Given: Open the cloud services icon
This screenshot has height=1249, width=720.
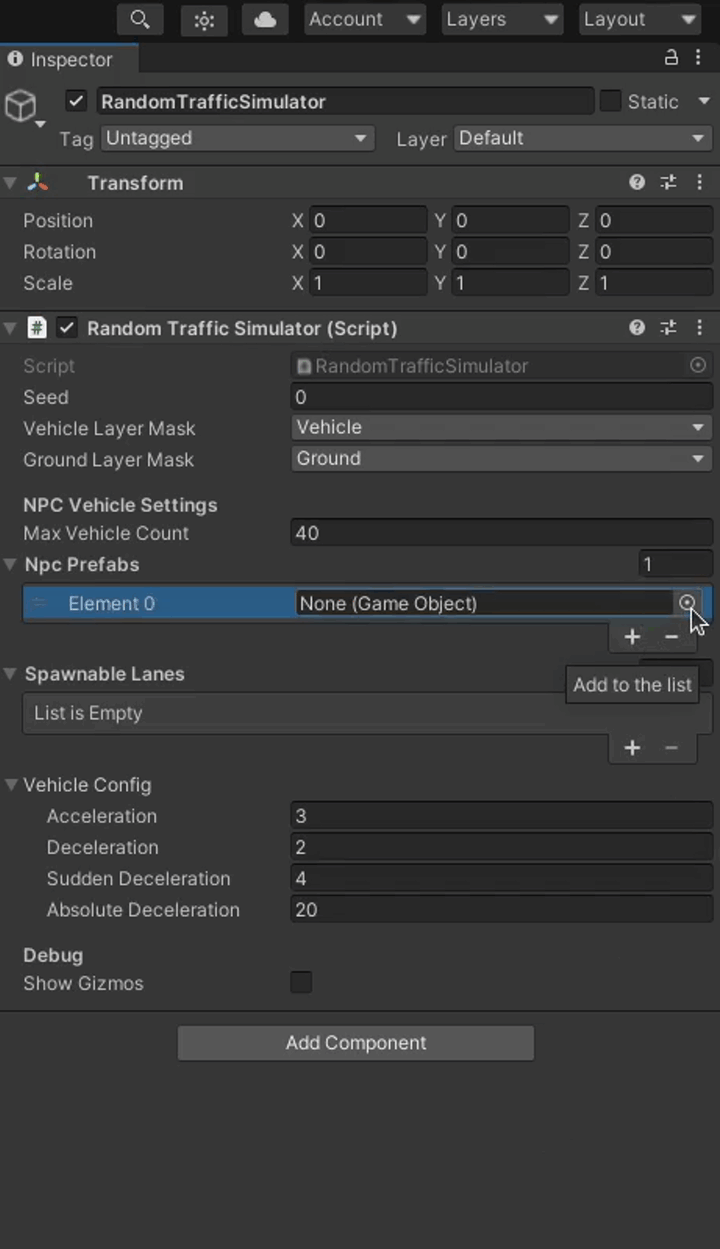Looking at the screenshot, I should pos(265,19).
